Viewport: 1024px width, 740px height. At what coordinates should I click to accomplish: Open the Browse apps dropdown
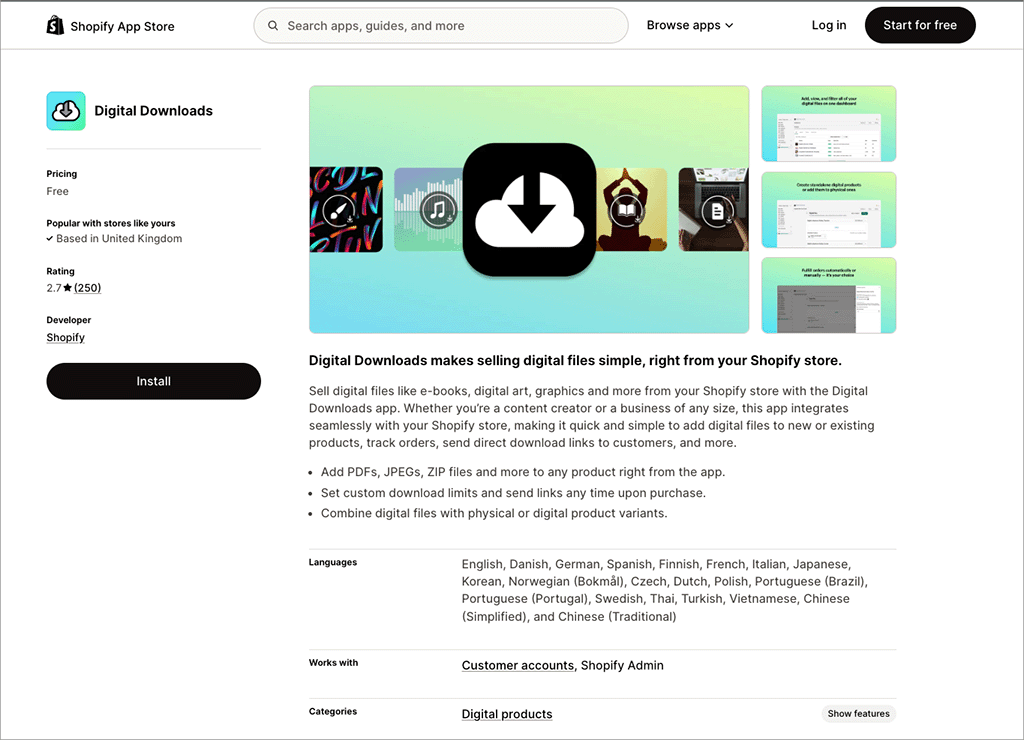683,25
